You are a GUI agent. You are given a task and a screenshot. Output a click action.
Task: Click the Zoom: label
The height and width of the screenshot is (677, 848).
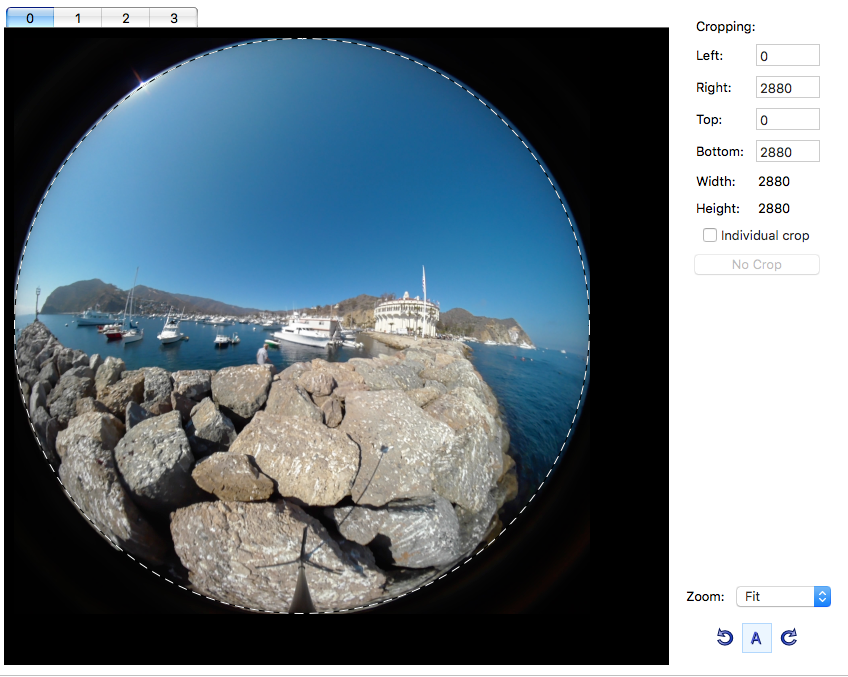pos(705,596)
